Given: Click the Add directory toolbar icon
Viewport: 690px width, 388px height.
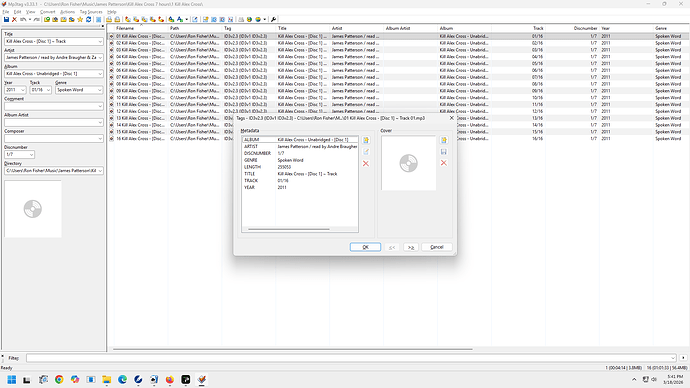Looking at the screenshot, I should [55, 19].
